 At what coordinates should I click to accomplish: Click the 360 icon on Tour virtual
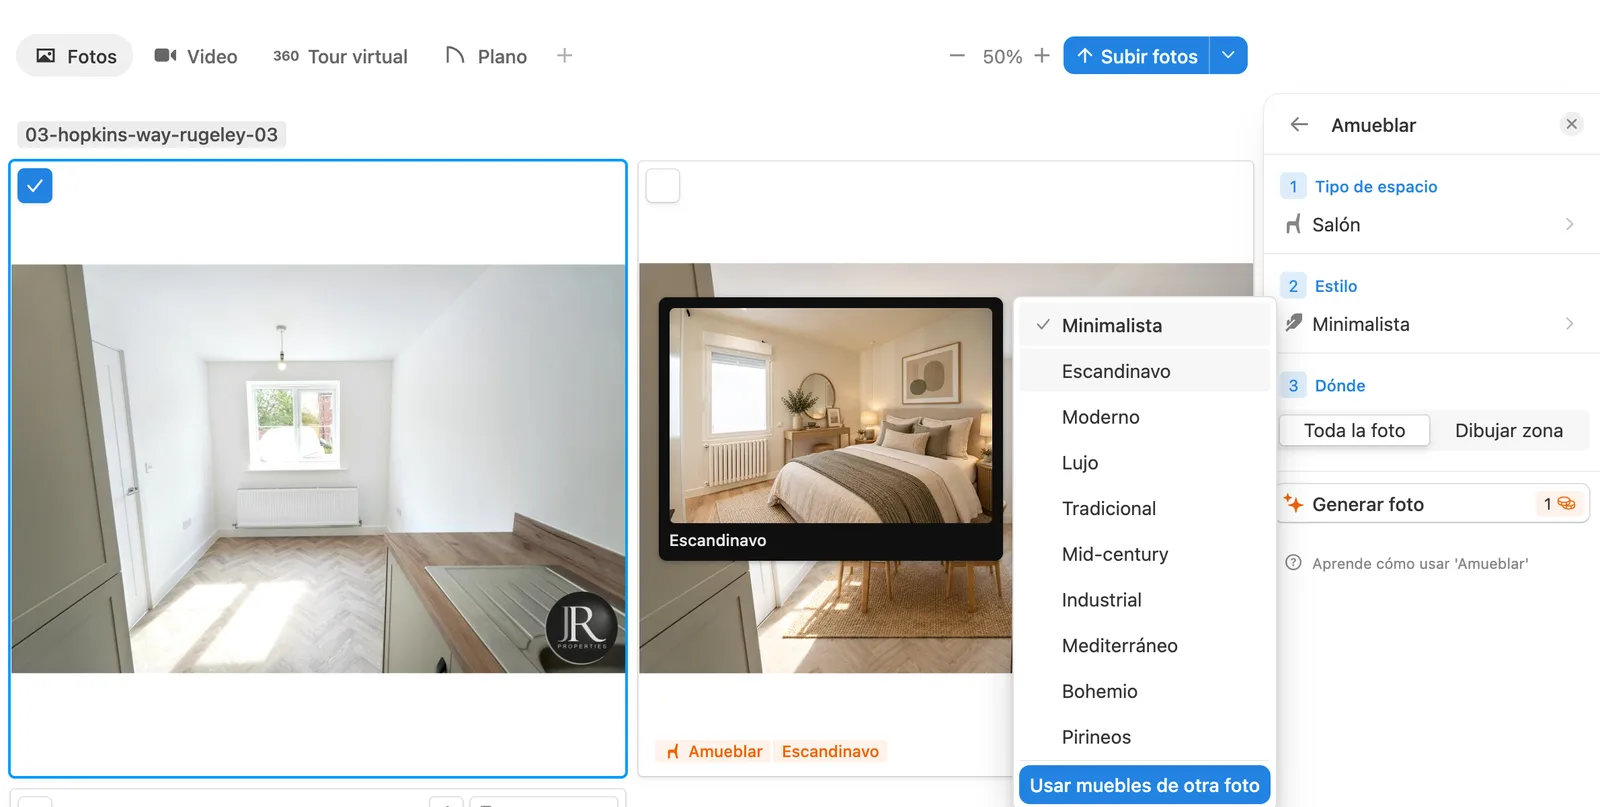(x=286, y=56)
